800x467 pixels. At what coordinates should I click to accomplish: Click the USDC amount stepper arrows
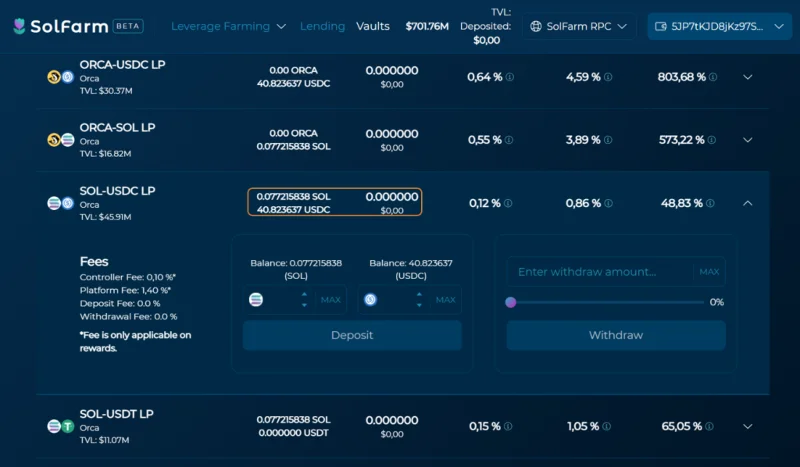(419, 300)
